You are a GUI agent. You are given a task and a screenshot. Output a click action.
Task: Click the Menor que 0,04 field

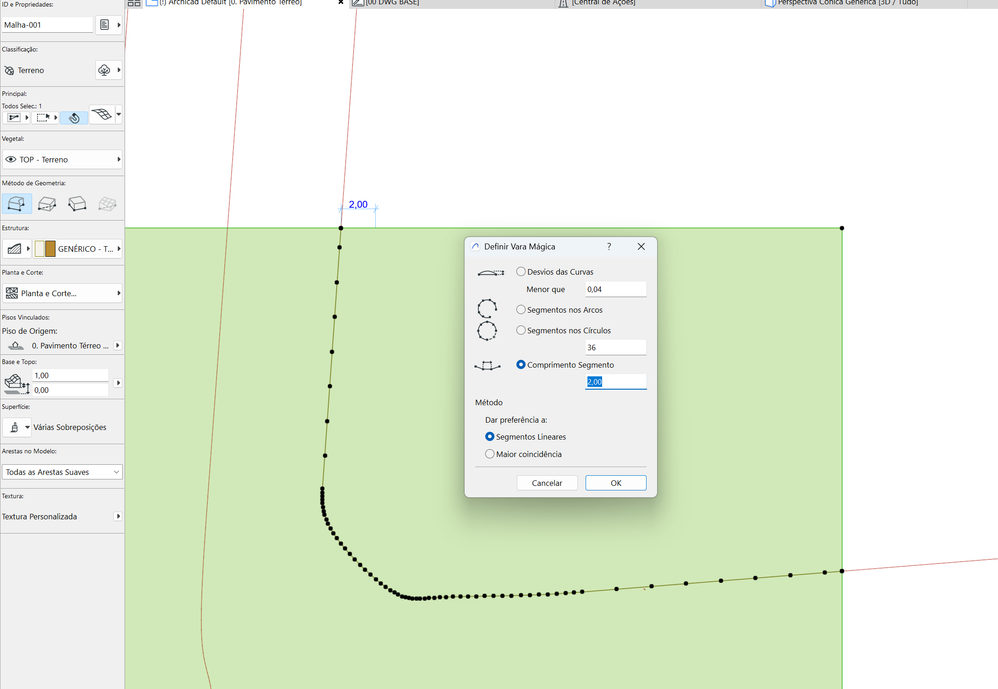click(x=615, y=289)
